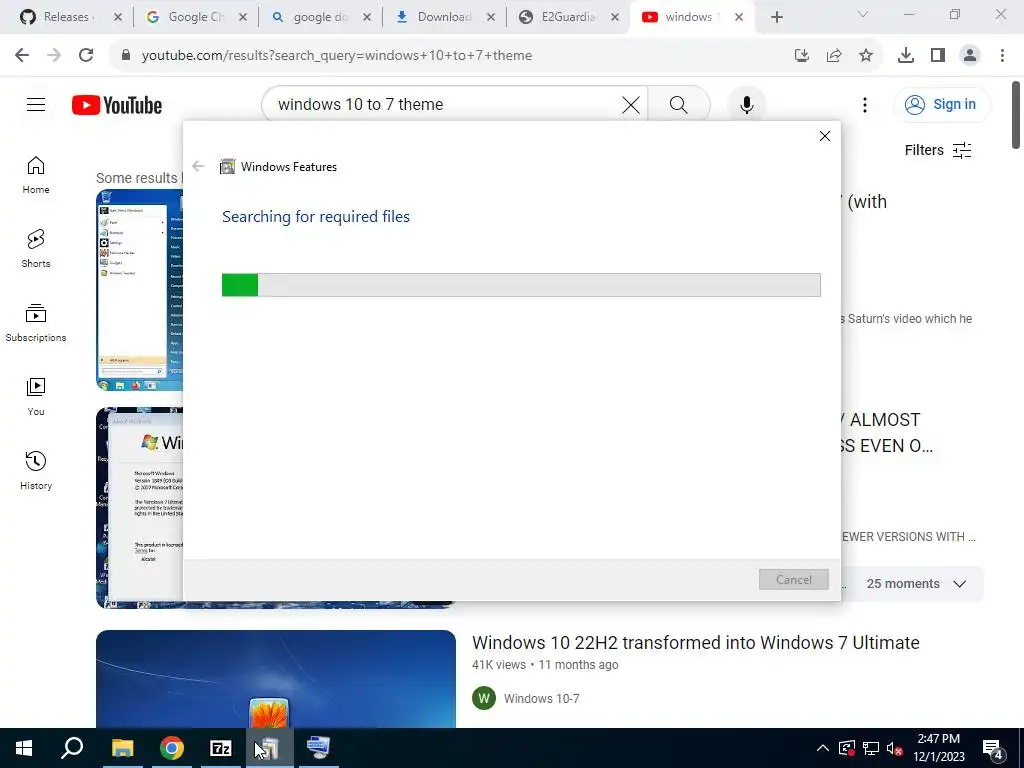
Task: Clear the YouTube search query with X
Action: click(631, 104)
